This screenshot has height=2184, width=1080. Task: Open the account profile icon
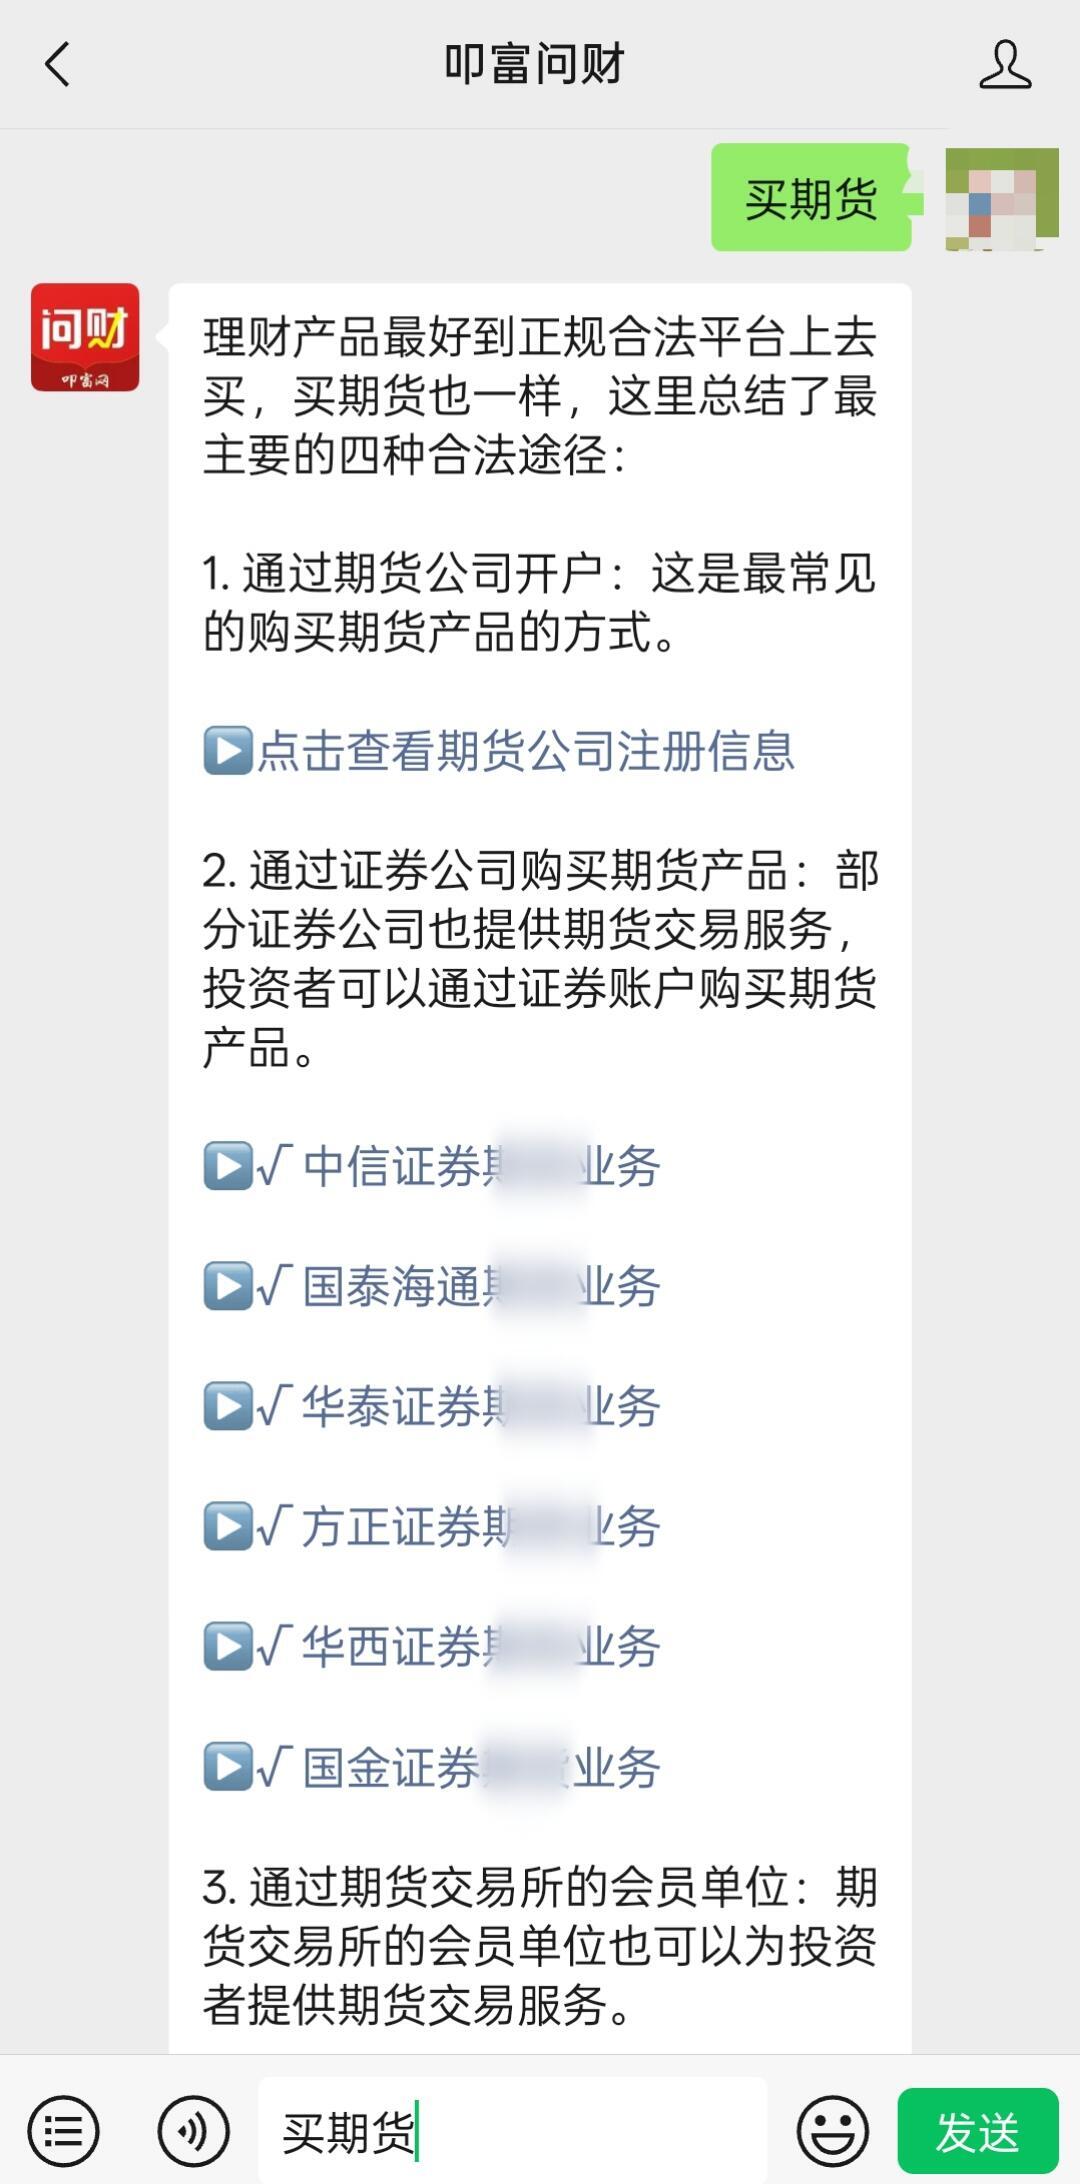[1004, 65]
